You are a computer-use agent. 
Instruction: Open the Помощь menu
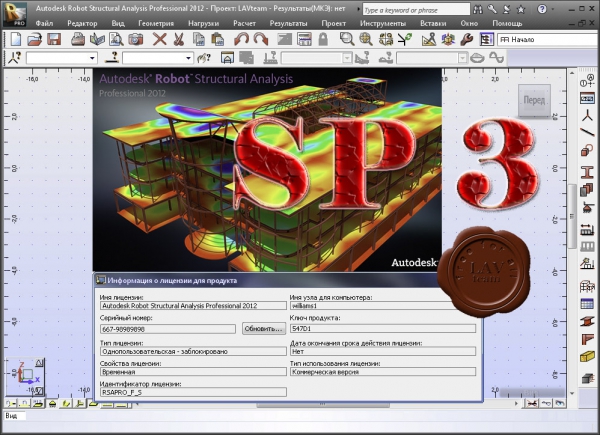[x=507, y=23]
